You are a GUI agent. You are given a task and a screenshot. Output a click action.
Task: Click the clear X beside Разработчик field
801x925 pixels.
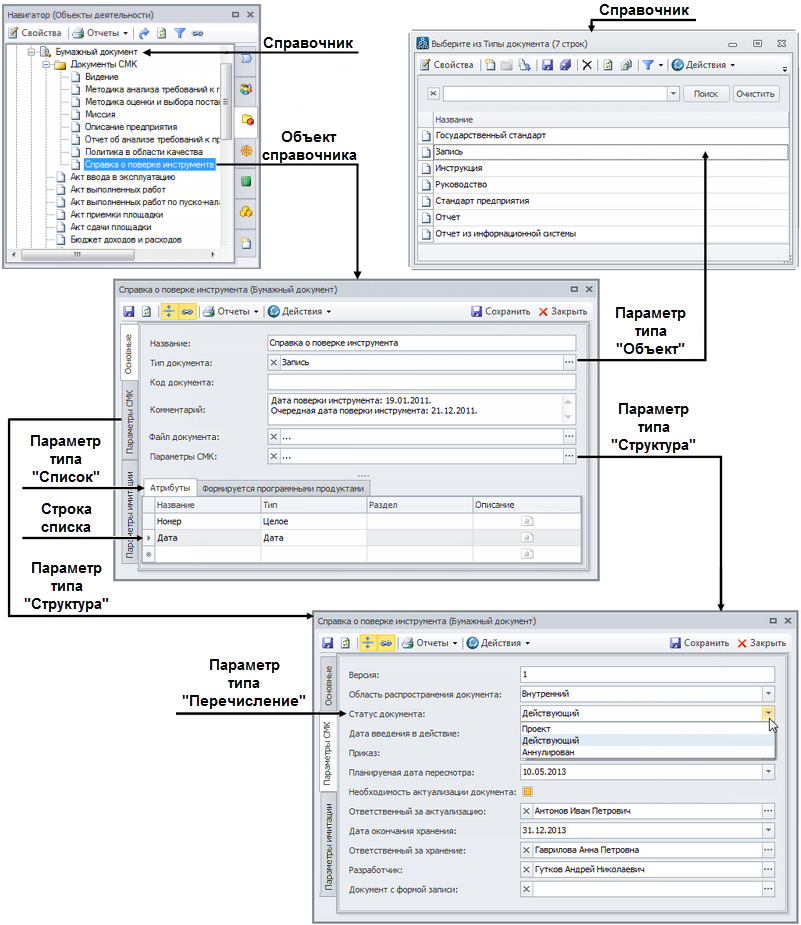(x=527, y=869)
